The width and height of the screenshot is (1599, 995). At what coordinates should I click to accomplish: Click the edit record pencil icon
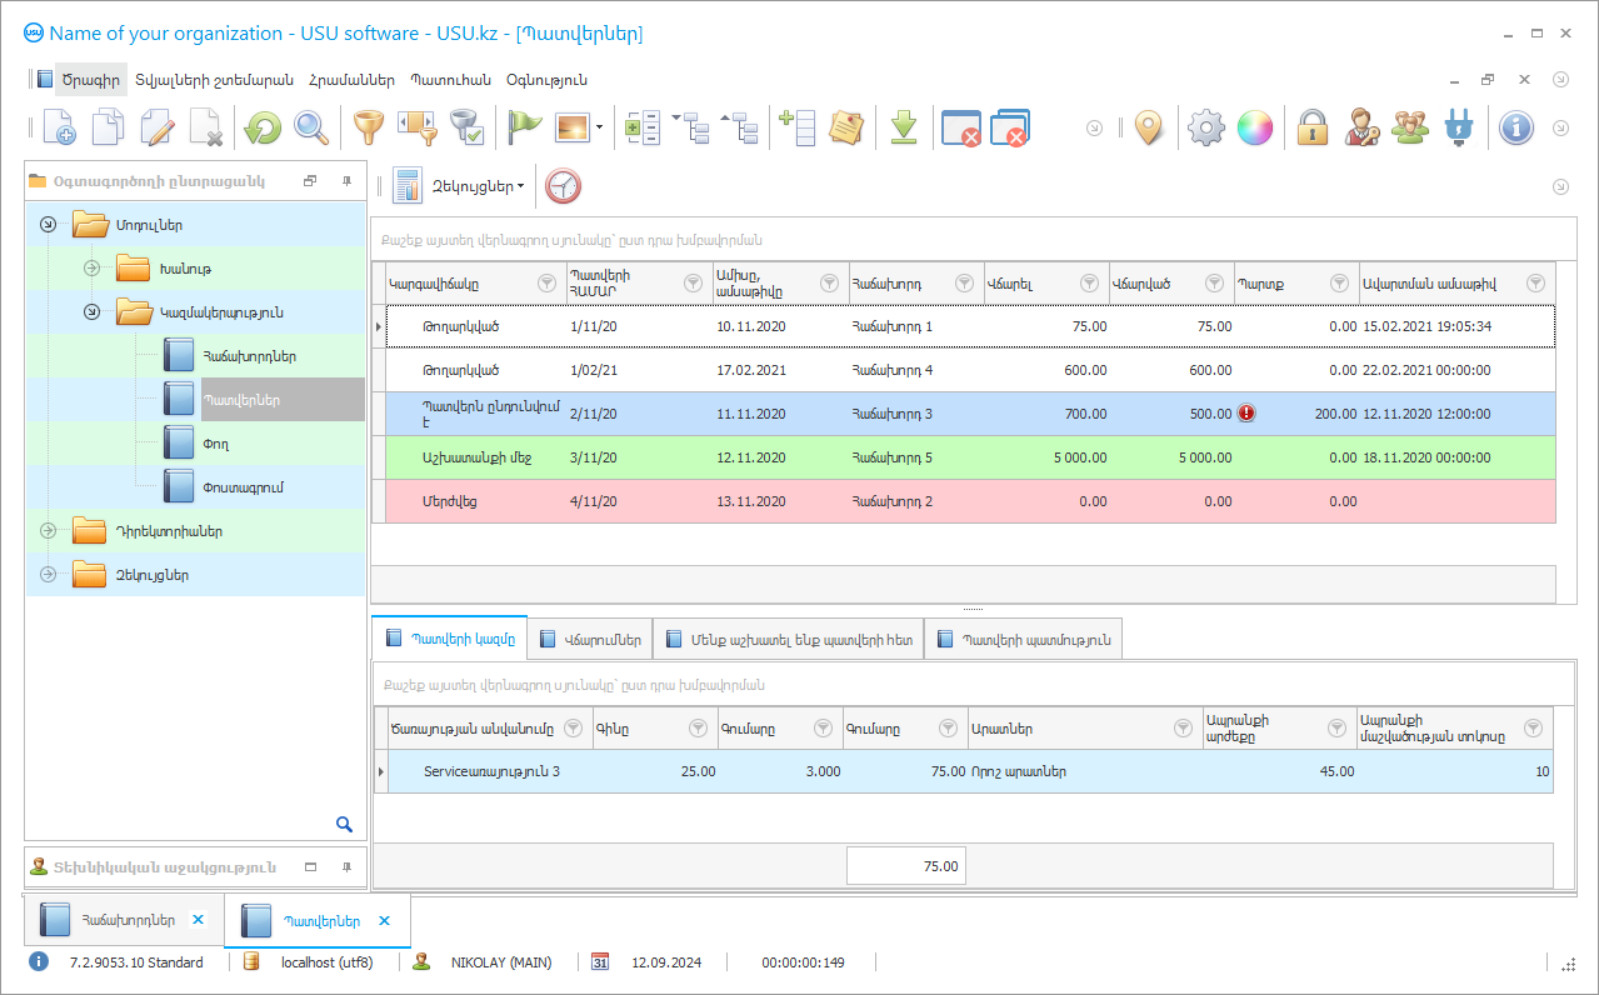tap(157, 128)
